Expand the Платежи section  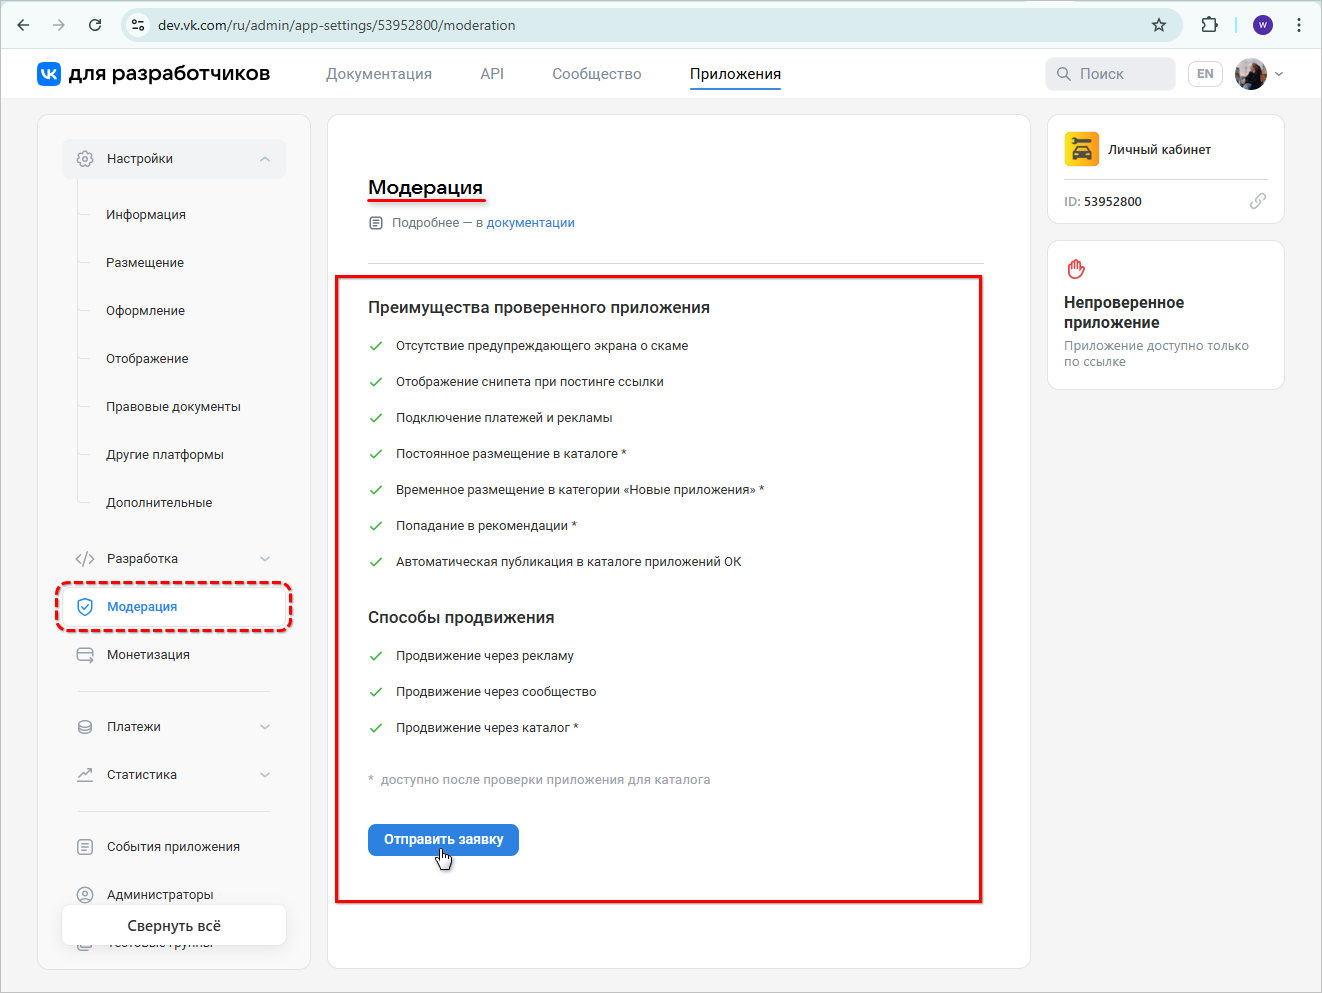(x=264, y=726)
